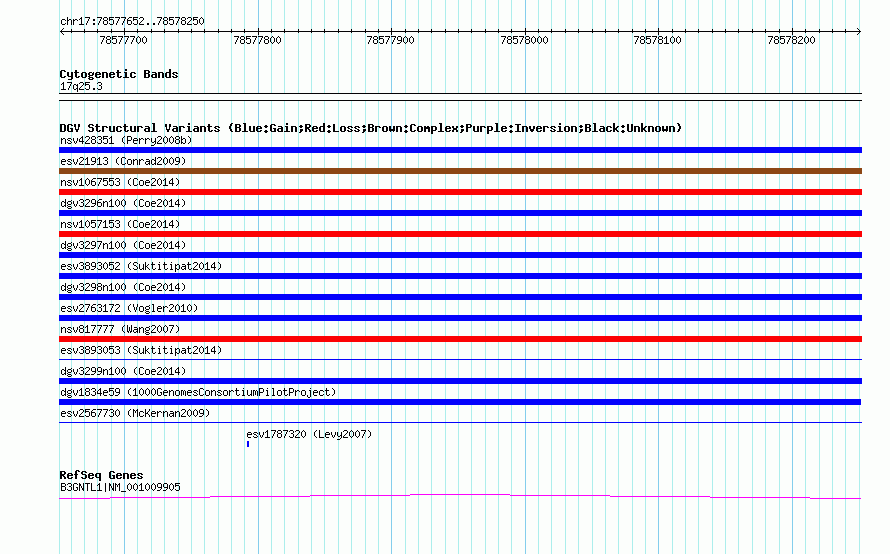
Task: Click the left arrowhead of the ruler
Action: click(x=62, y=31)
